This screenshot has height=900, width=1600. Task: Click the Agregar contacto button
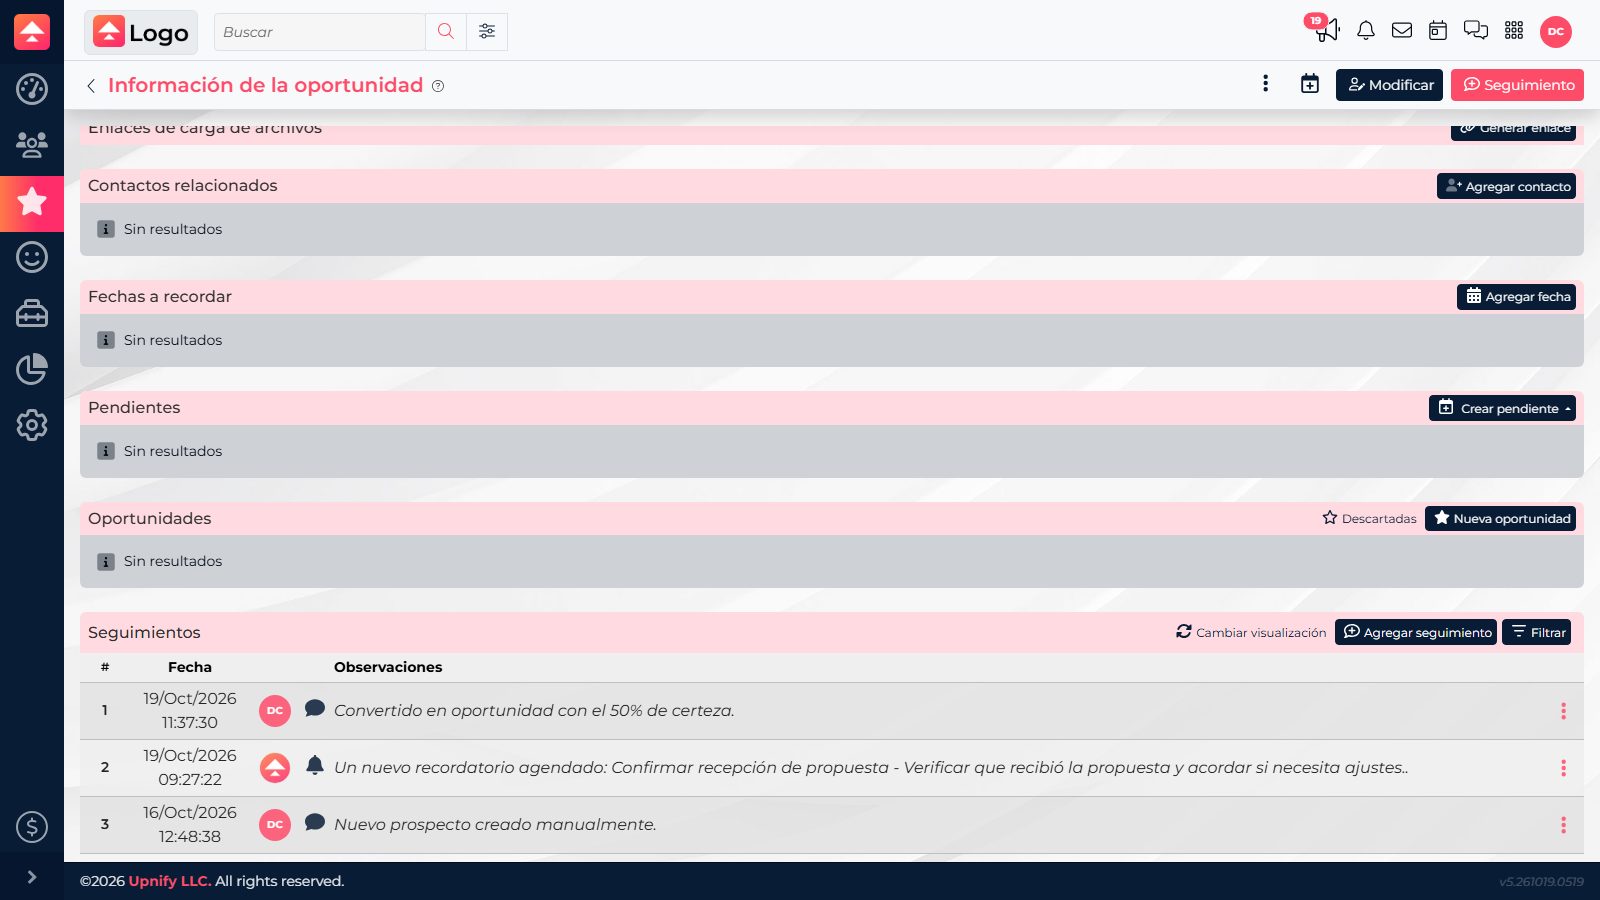[1506, 186]
